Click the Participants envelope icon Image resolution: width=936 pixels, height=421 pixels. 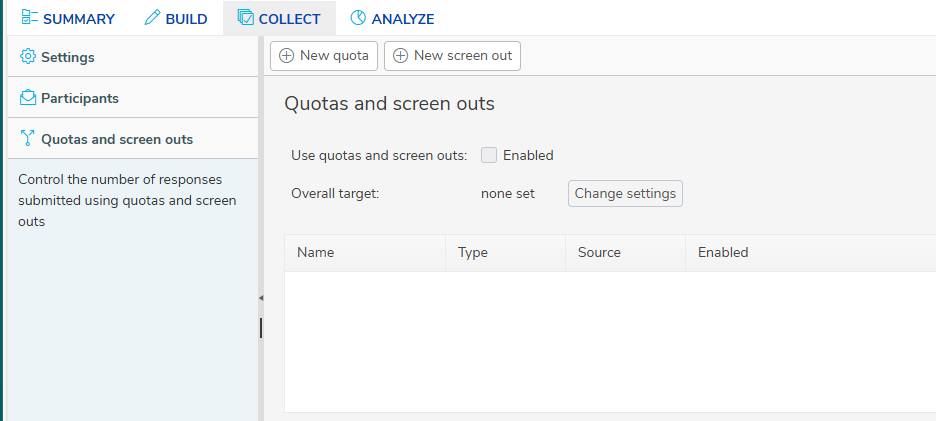click(x=27, y=97)
